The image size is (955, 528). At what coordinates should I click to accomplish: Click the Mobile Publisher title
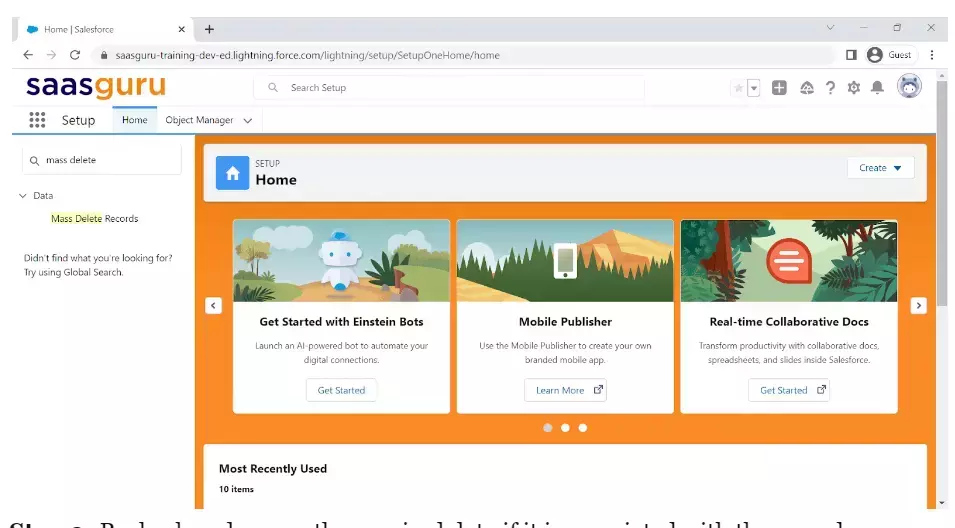click(565, 322)
